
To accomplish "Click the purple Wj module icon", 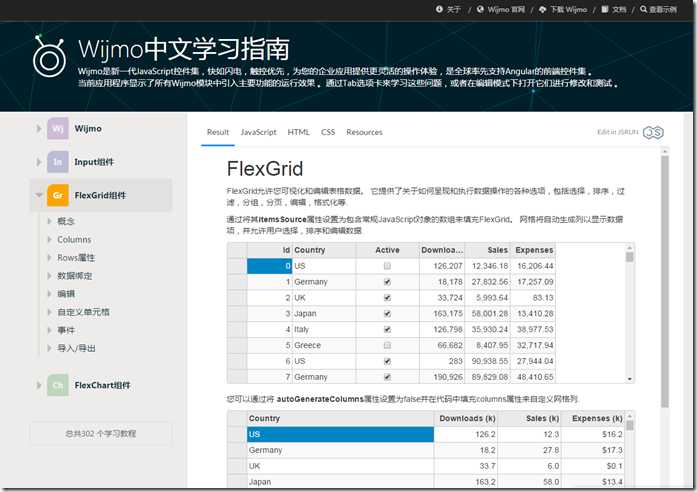I will point(58,128).
